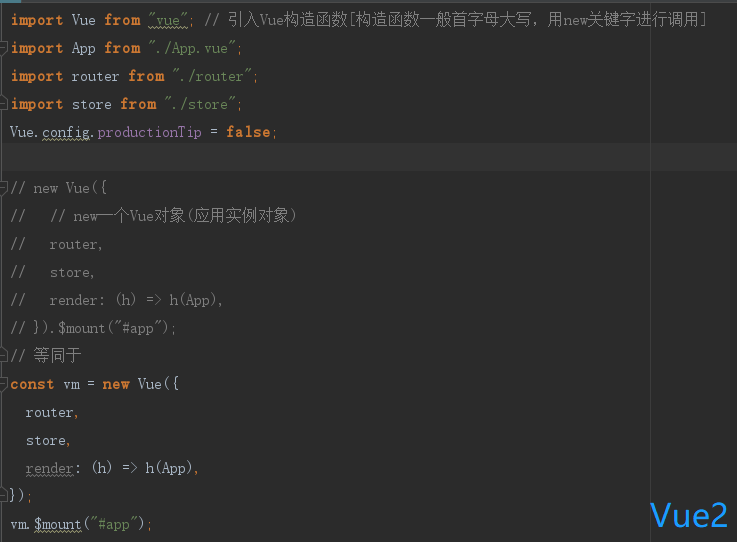Click the $mount call on last line
The image size is (737, 542).
coord(58,524)
